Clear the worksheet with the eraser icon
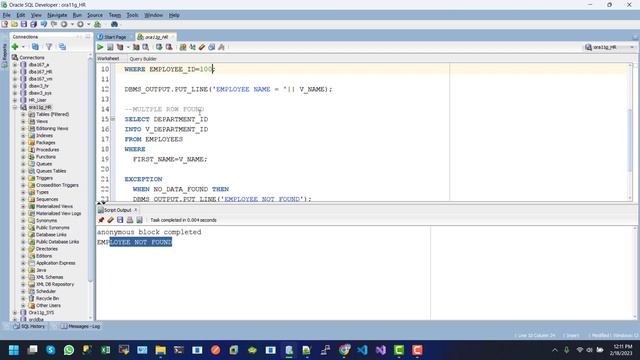This screenshot has width=640, height=360. click(x=202, y=47)
